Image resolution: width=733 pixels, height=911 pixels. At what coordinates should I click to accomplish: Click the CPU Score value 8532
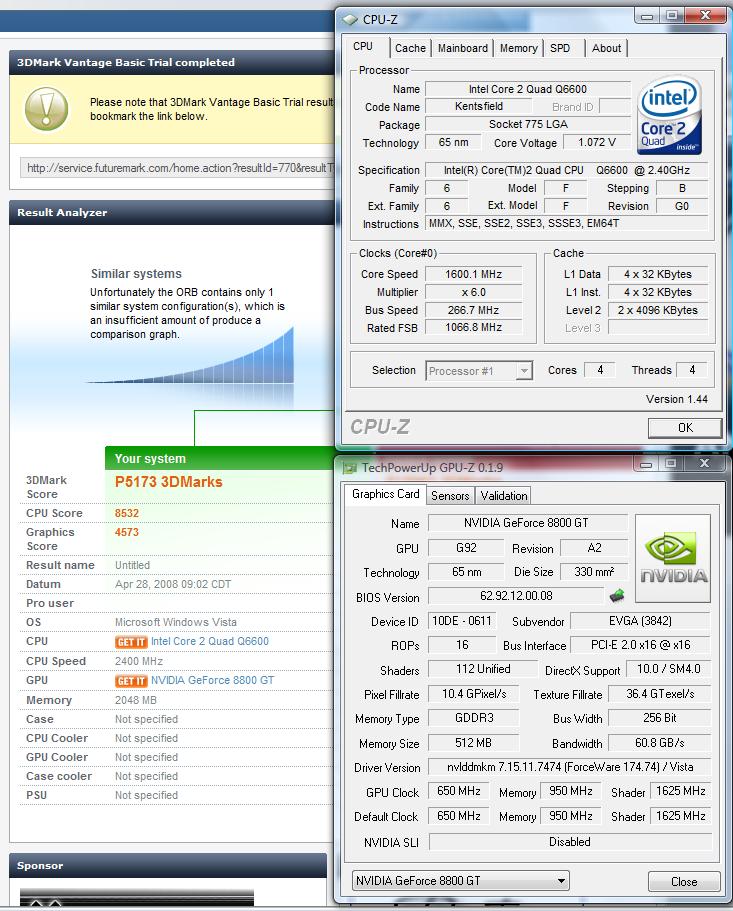click(127, 514)
